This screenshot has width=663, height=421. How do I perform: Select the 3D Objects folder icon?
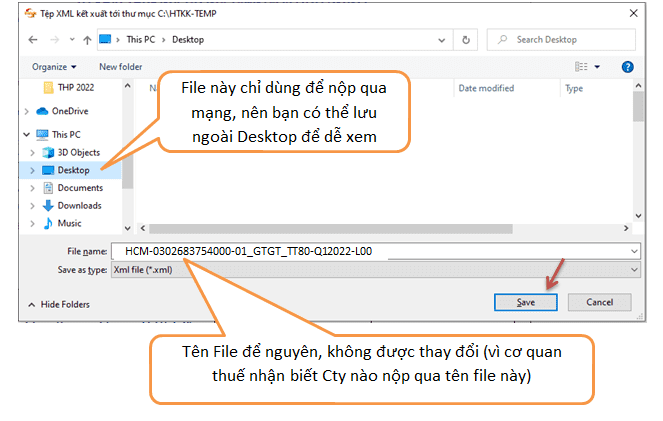pos(48,152)
